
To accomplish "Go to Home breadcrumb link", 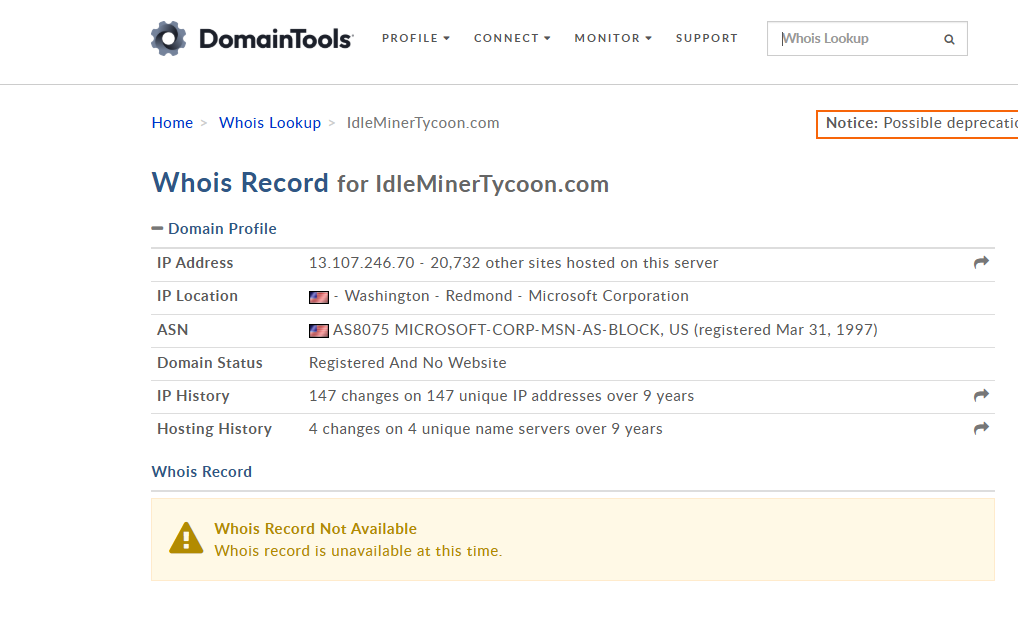I will (x=172, y=123).
